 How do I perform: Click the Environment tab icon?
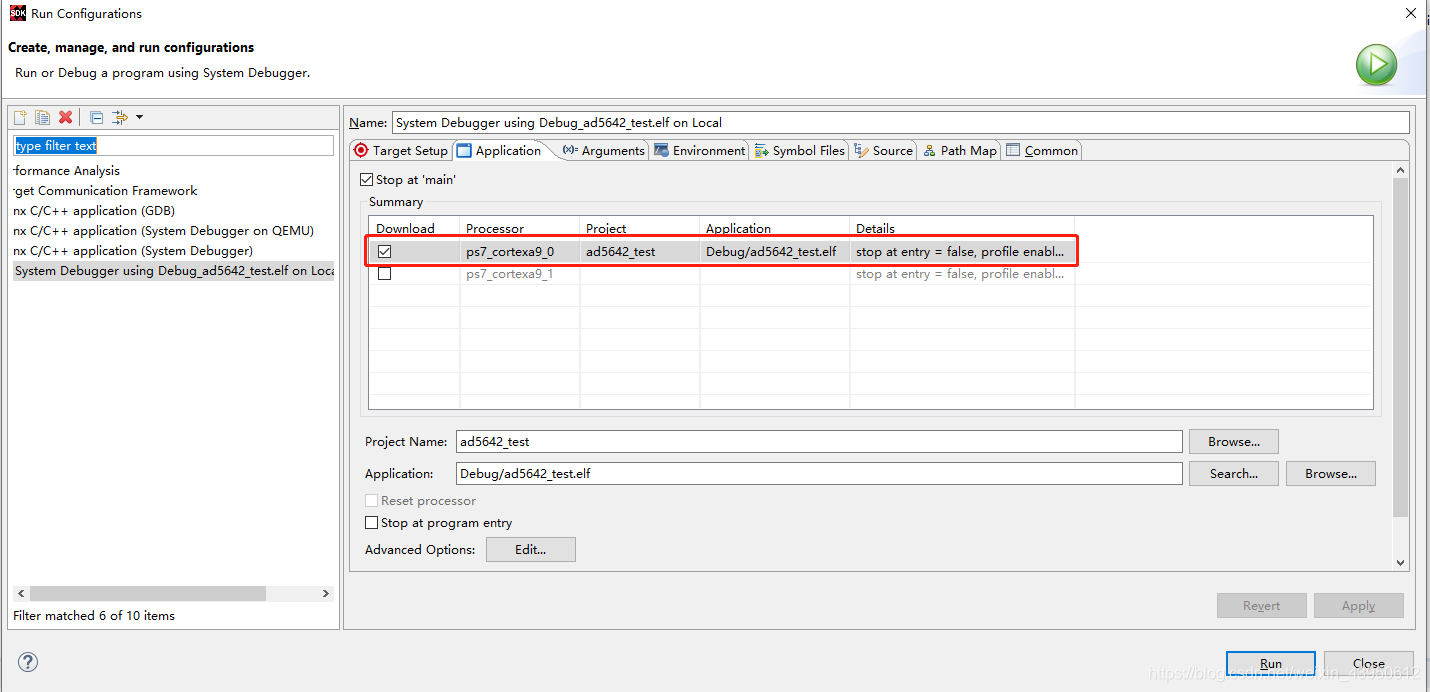(x=661, y=150)
